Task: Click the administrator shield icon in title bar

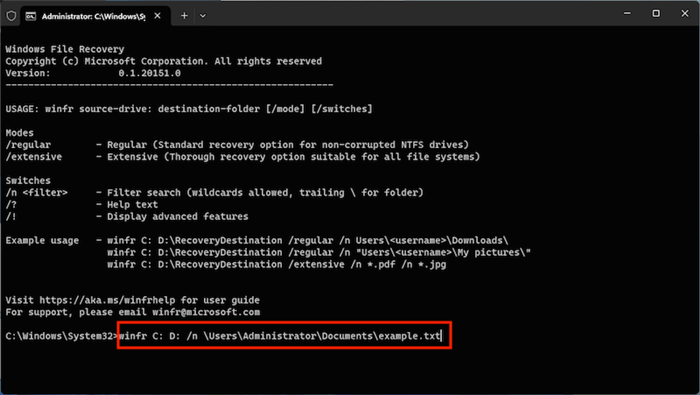Action: [x=11, y=16]
